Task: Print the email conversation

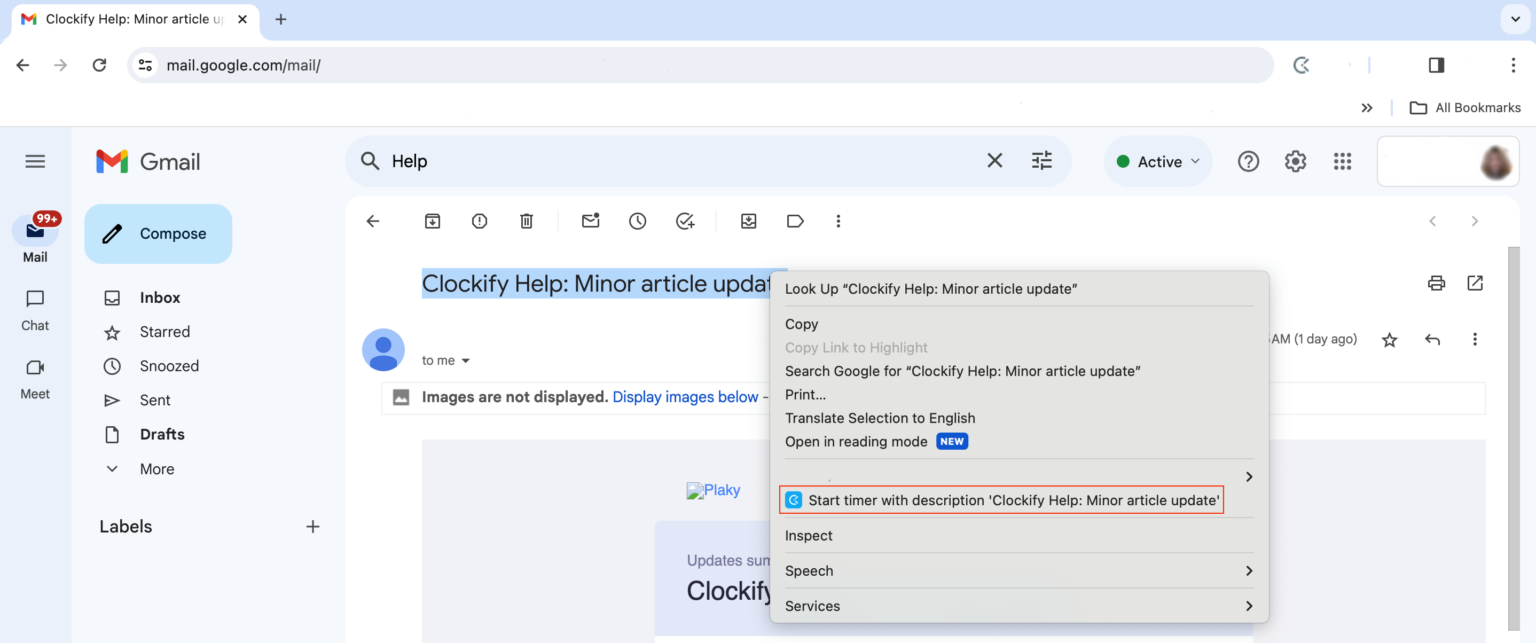Action: point(1436,283)
